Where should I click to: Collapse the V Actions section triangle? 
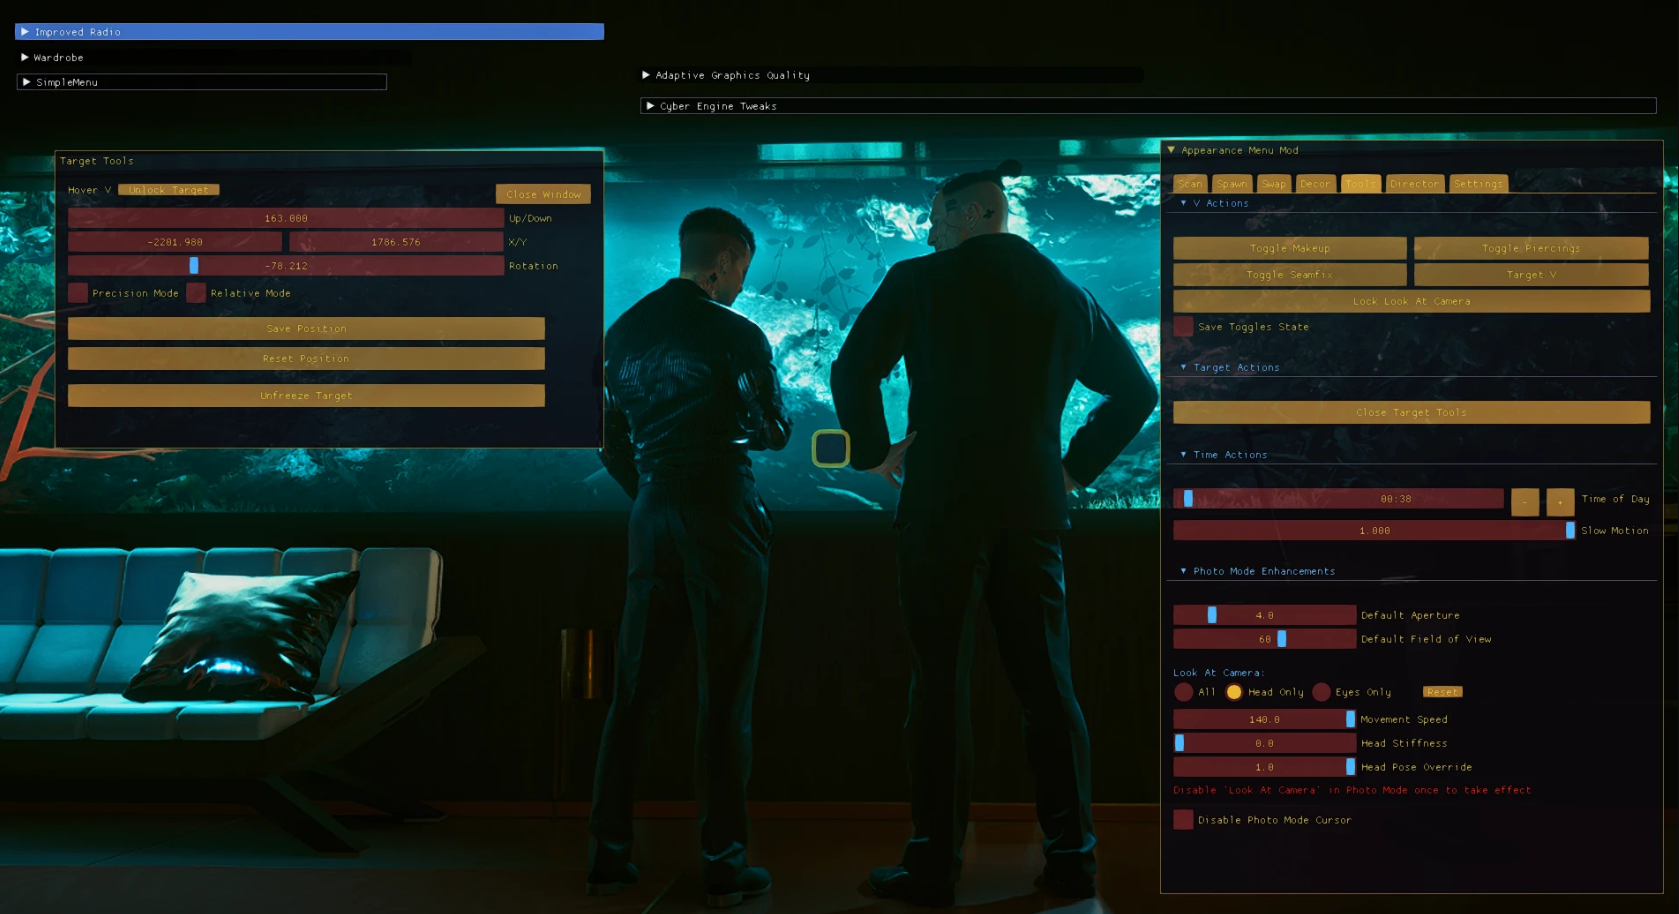(1184, 203)
